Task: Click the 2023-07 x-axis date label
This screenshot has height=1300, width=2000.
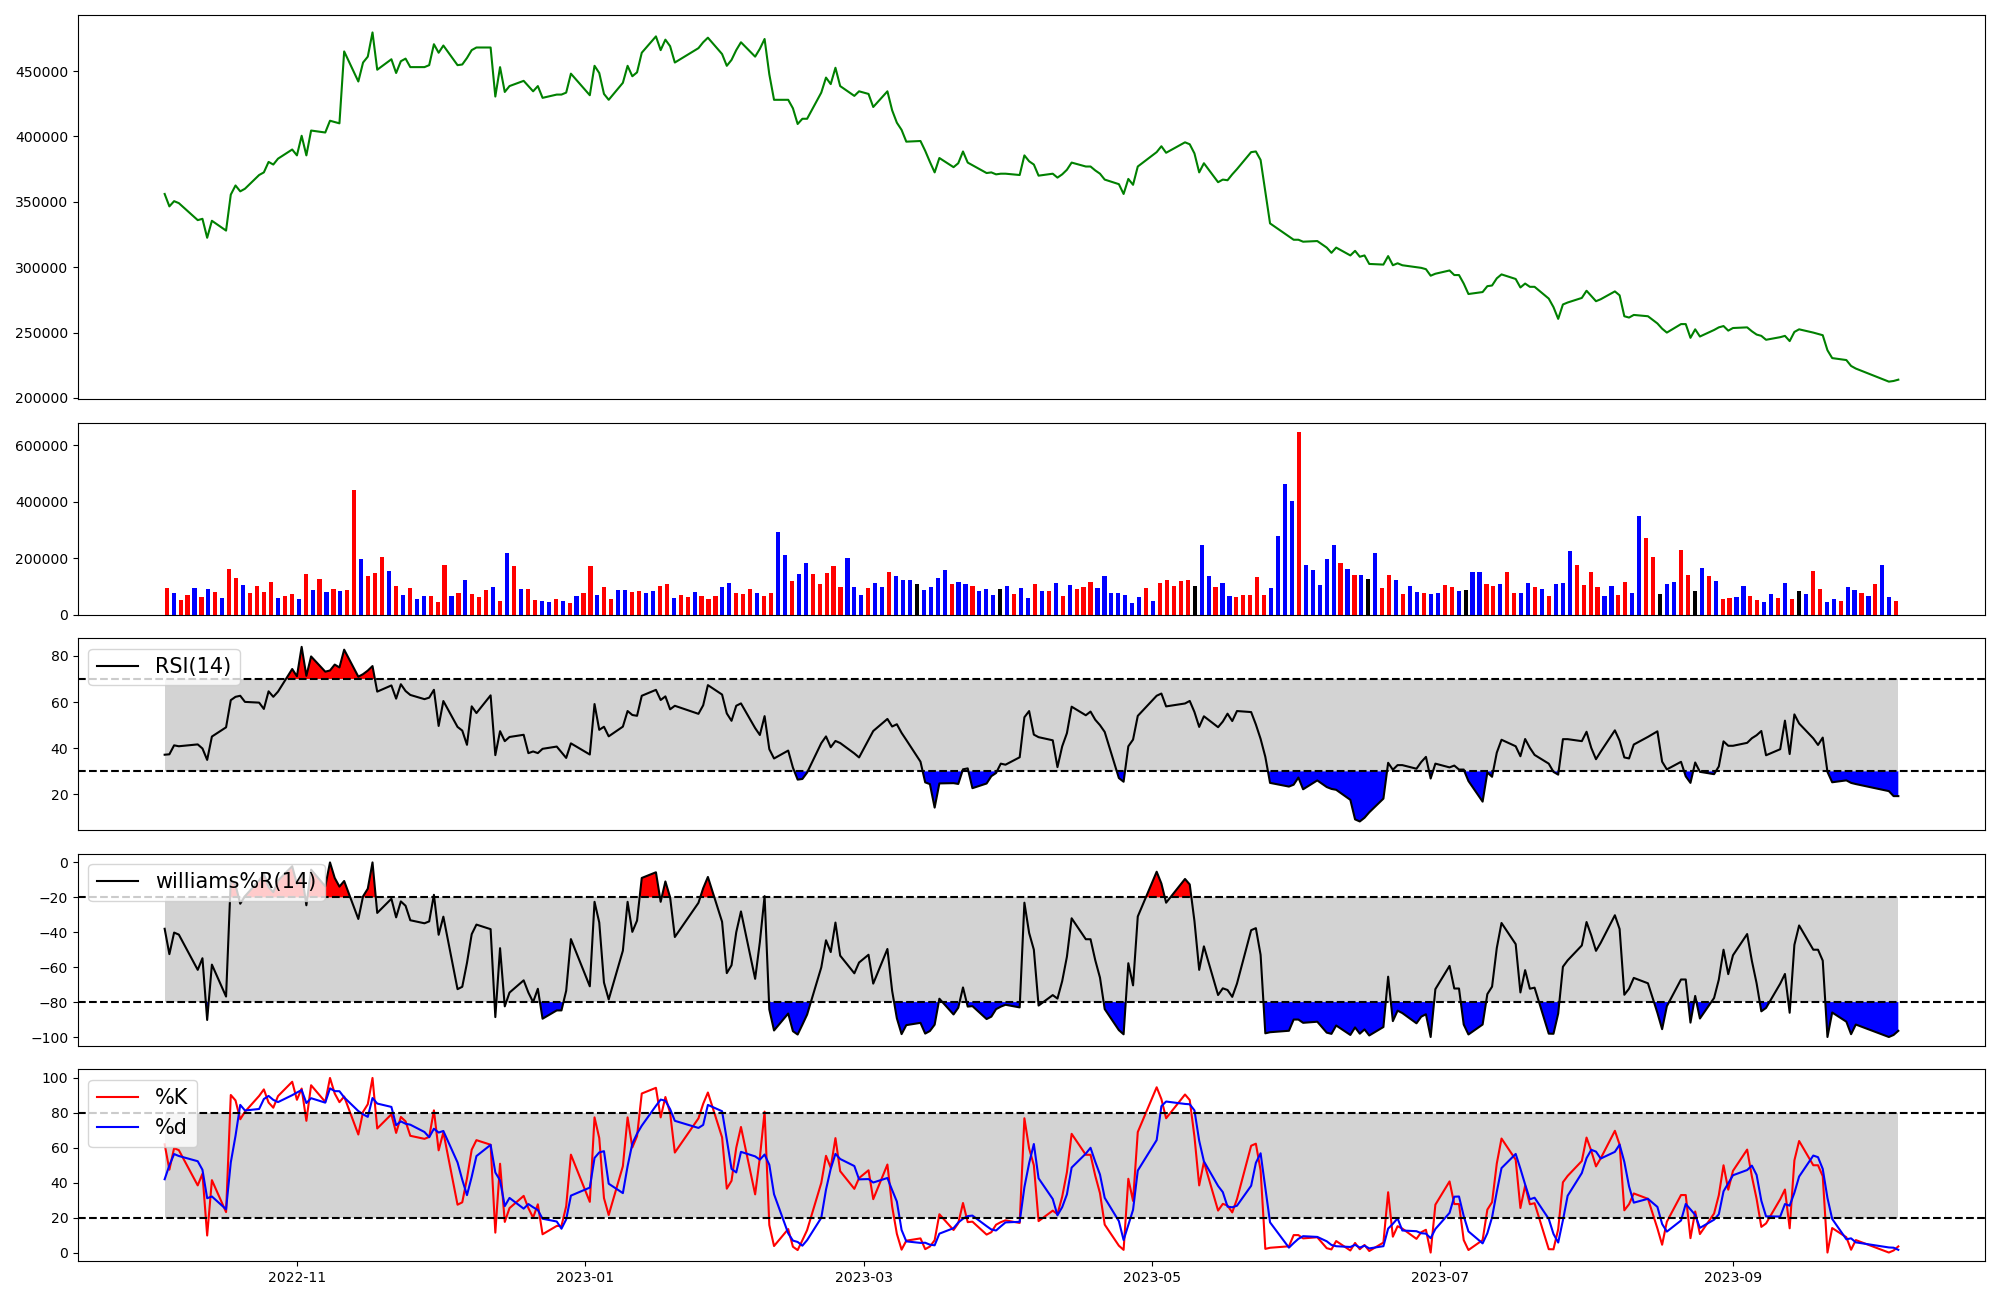Action: click(x=1440, y=1277)
